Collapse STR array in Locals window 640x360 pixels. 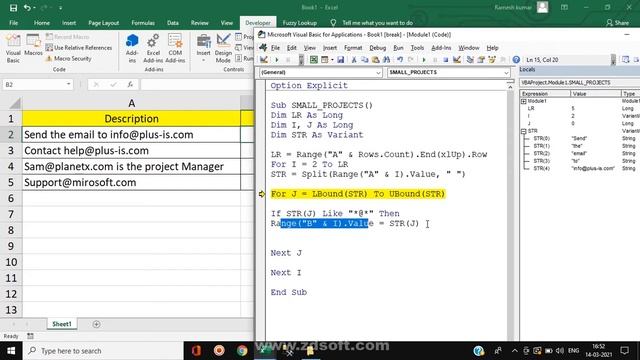(x=524, y=131)
